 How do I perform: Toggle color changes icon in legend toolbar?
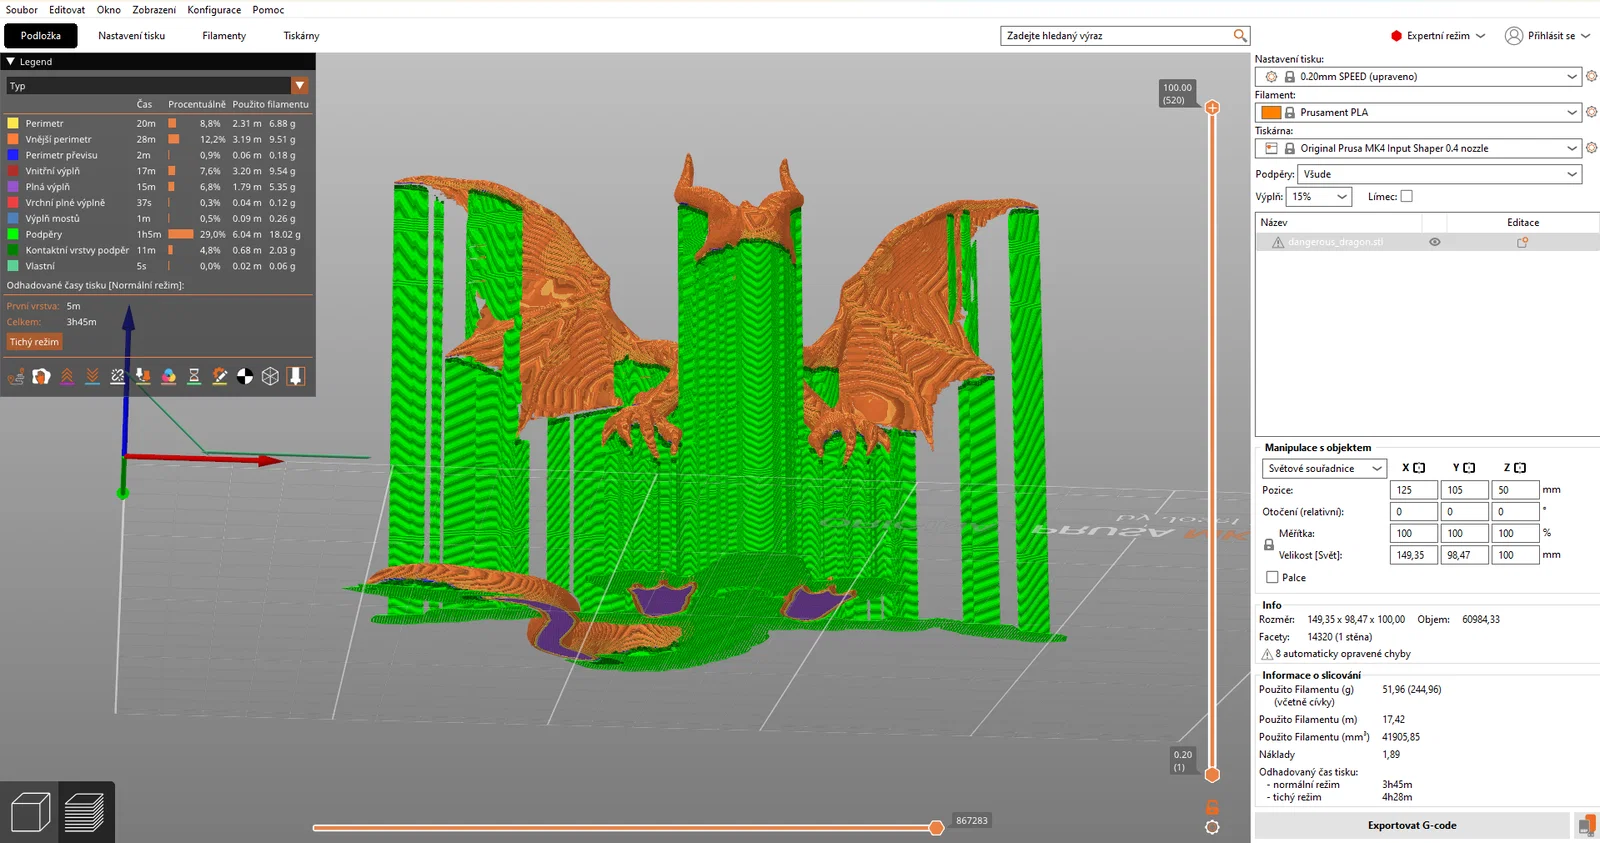(x=168, y=377)
